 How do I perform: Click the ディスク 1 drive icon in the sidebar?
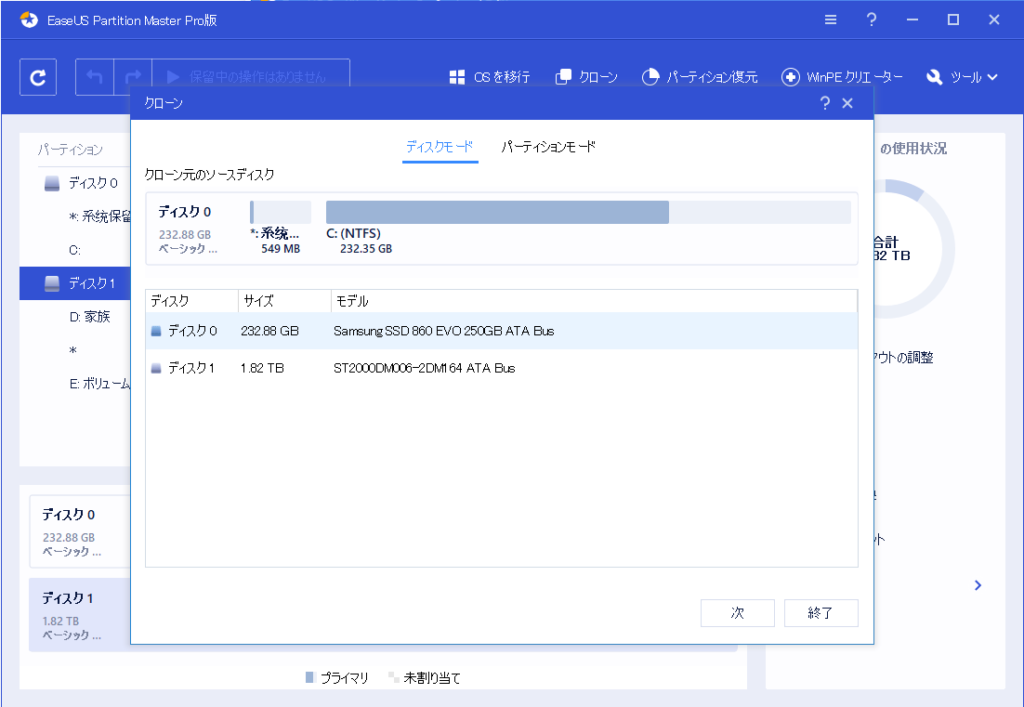(52, 283)
